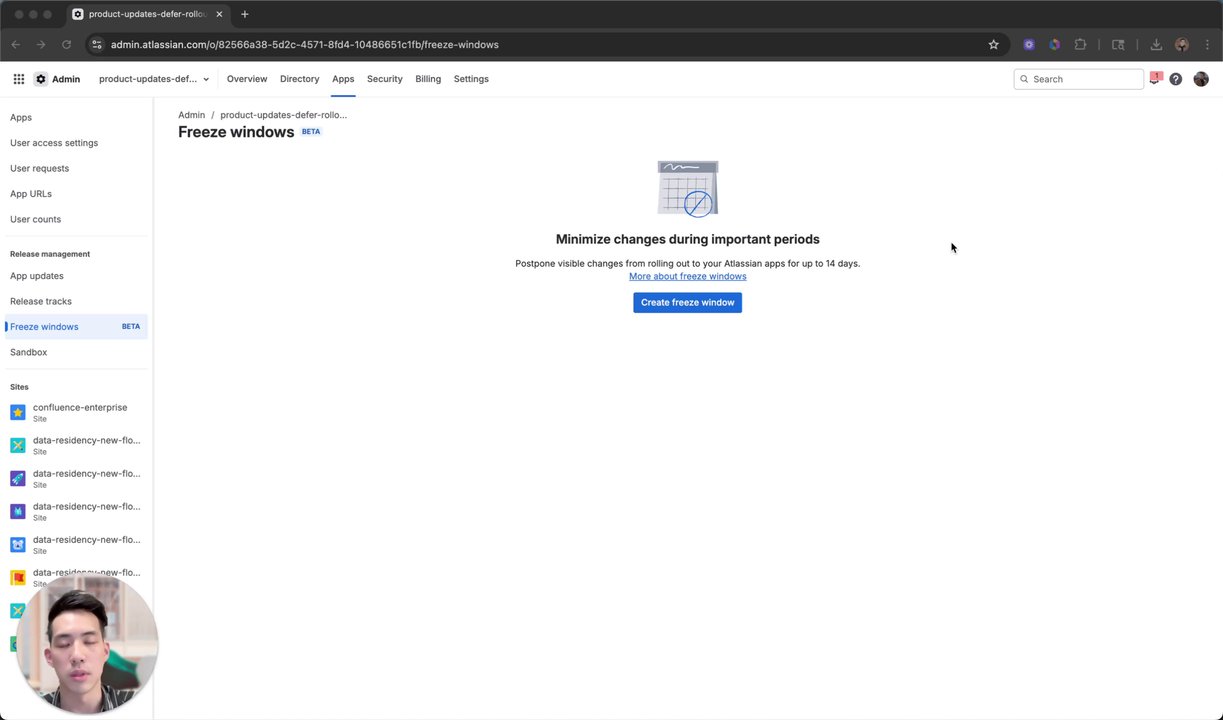This screenshot has width=1223, height=720.
Task: Click the purple rocket site icon
Action: click(18, 478)
